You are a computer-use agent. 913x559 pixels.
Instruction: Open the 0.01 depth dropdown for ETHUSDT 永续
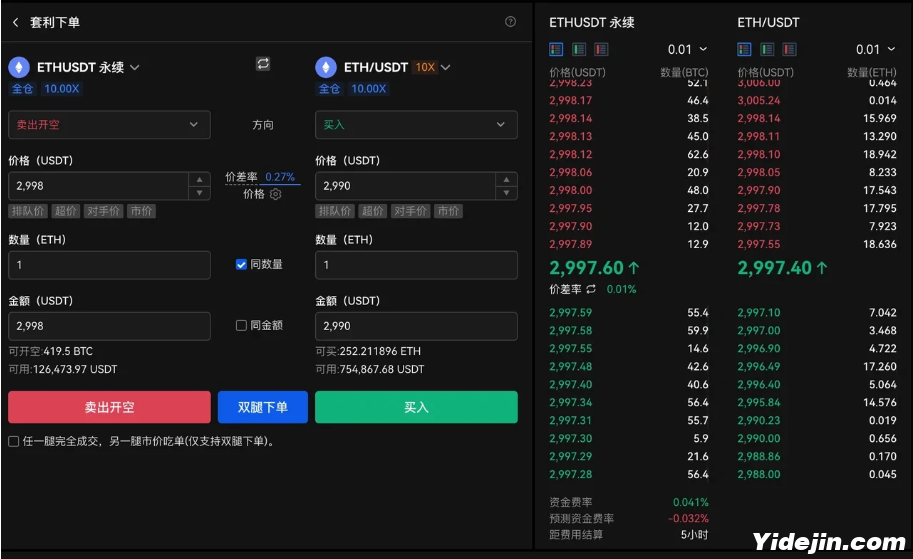688,49
